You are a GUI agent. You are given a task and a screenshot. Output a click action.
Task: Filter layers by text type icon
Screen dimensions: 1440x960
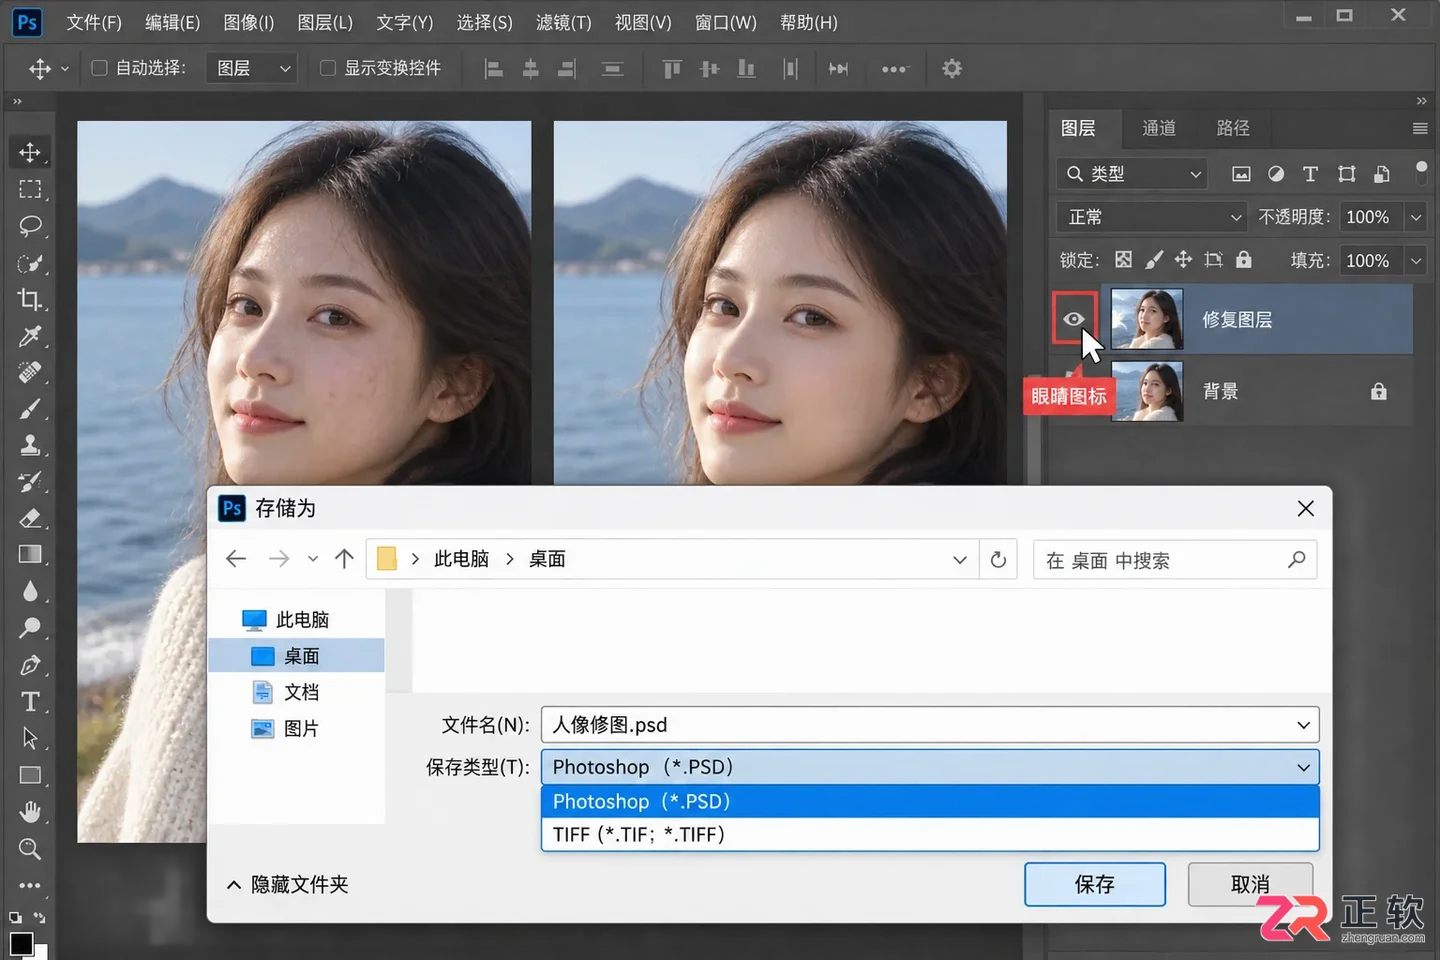(x=1310, y=174)
